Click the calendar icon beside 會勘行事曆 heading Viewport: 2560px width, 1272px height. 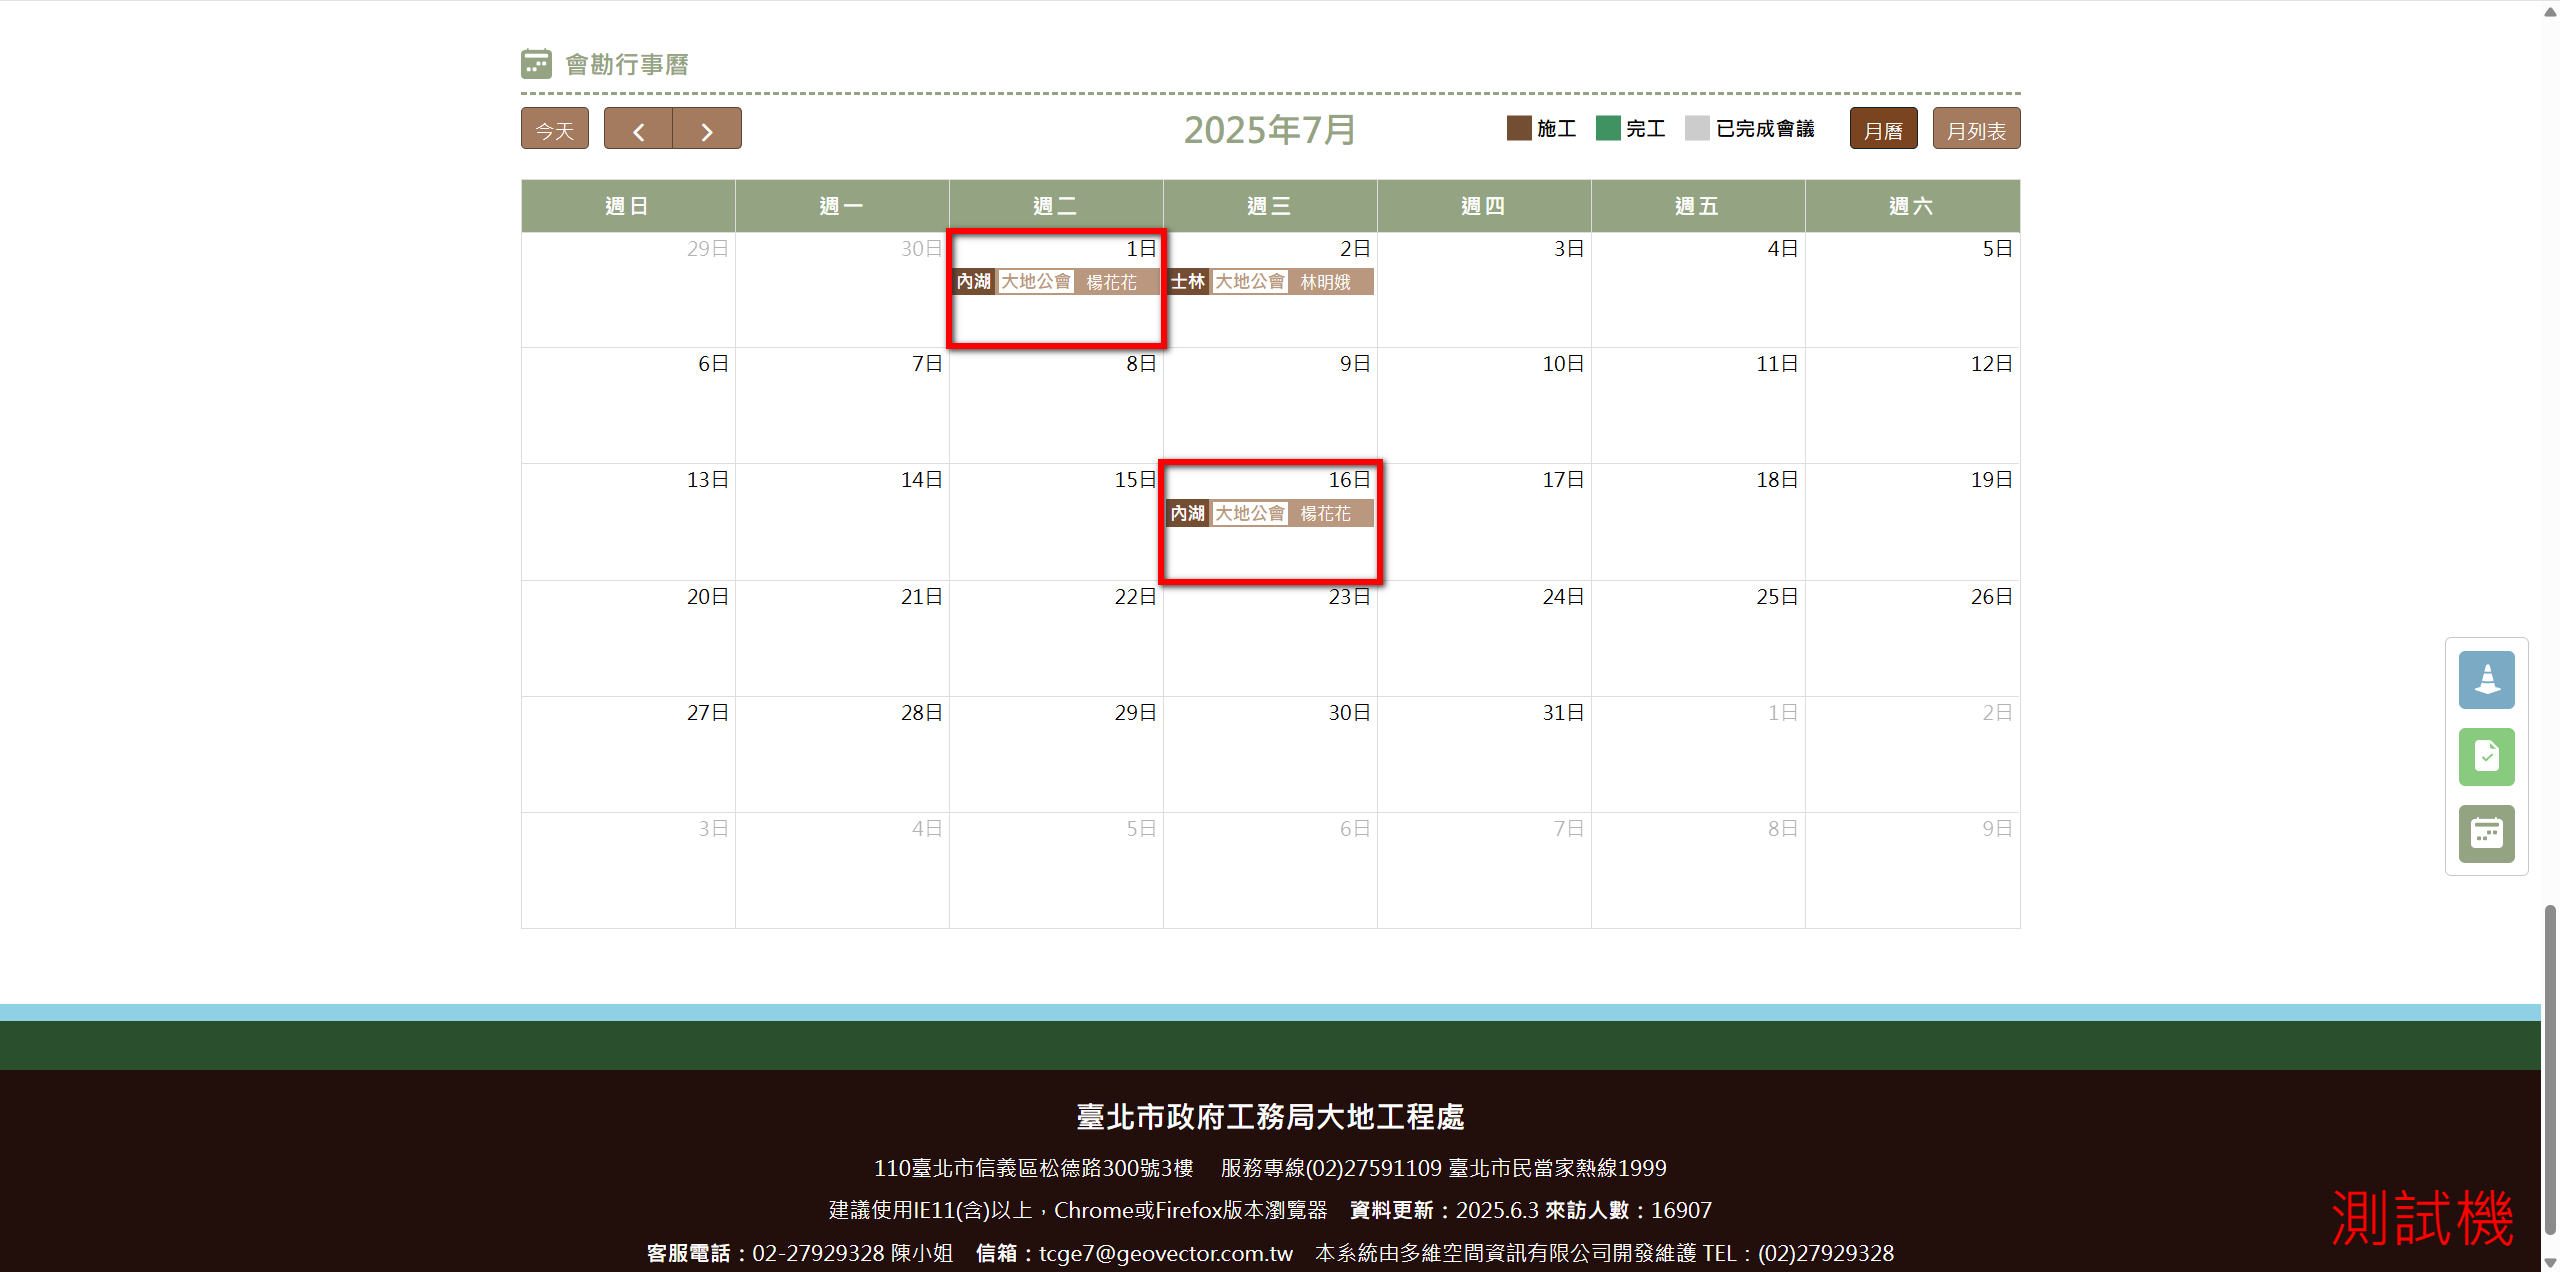tap(536, 64)
